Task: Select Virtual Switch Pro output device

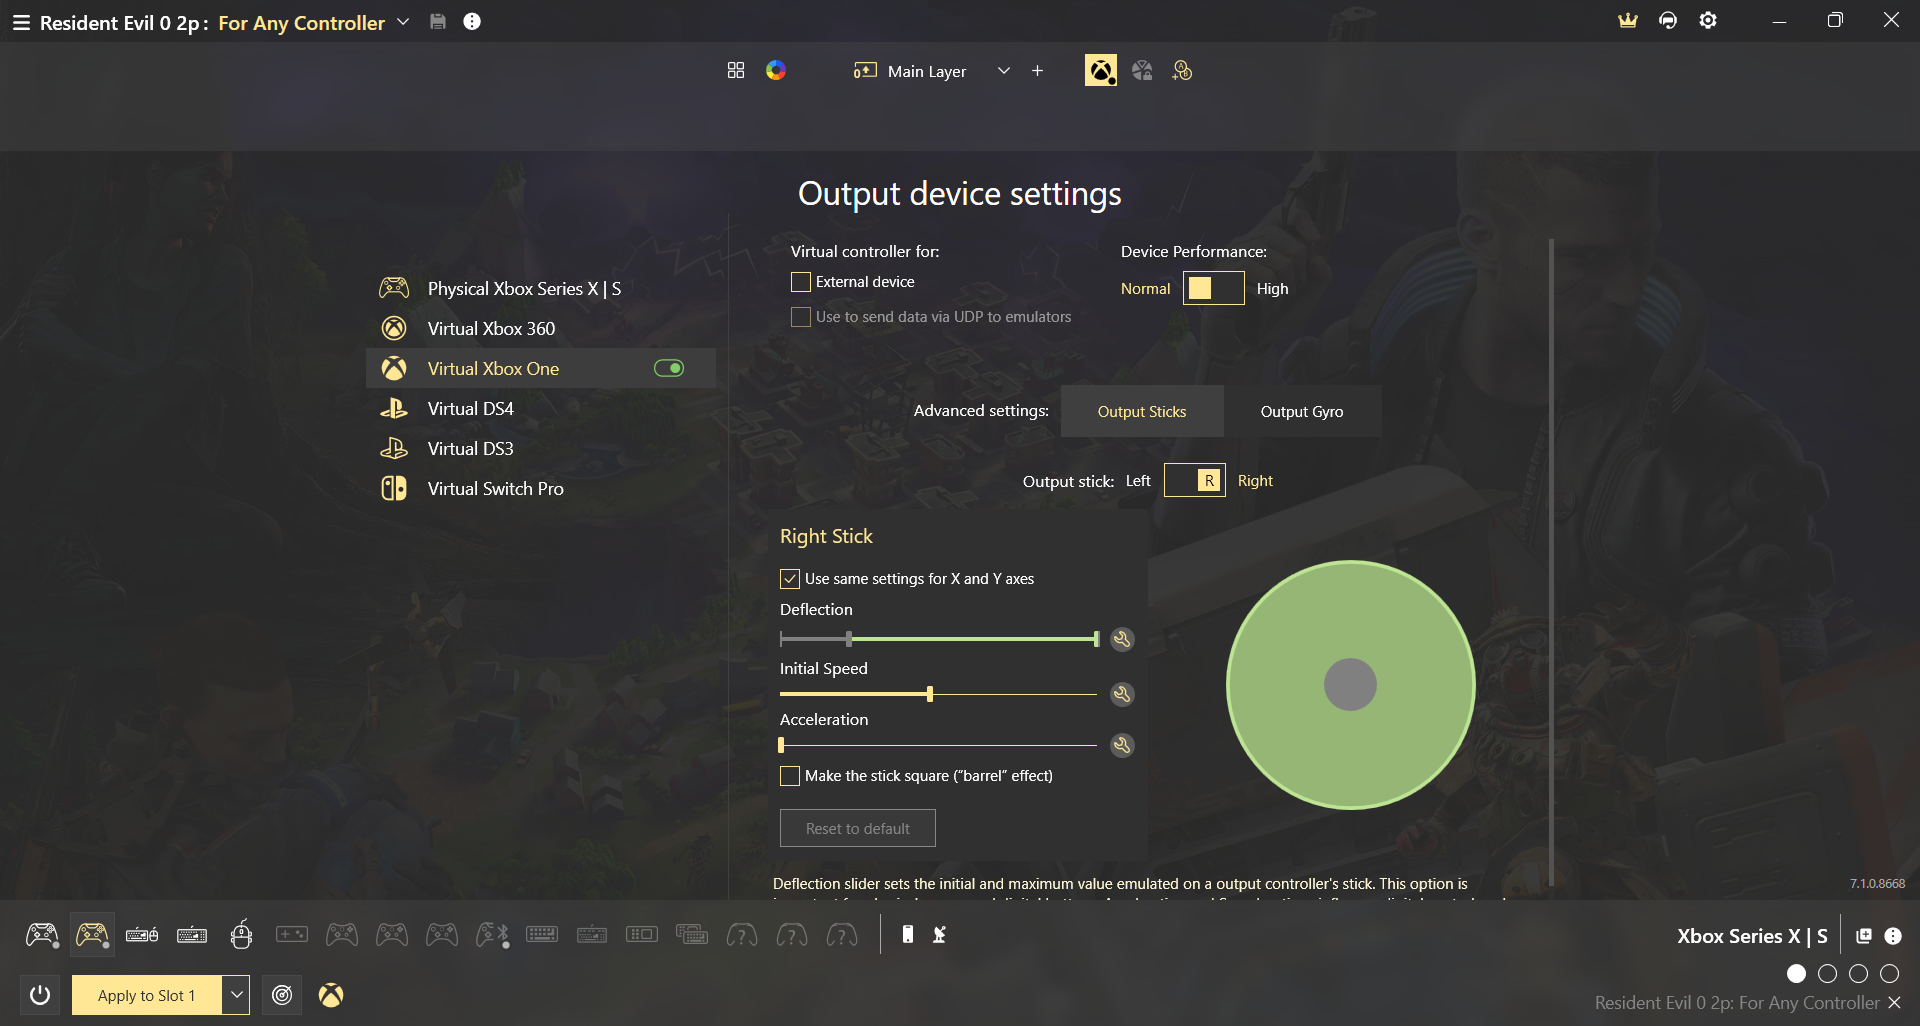Action: (540, 489)
